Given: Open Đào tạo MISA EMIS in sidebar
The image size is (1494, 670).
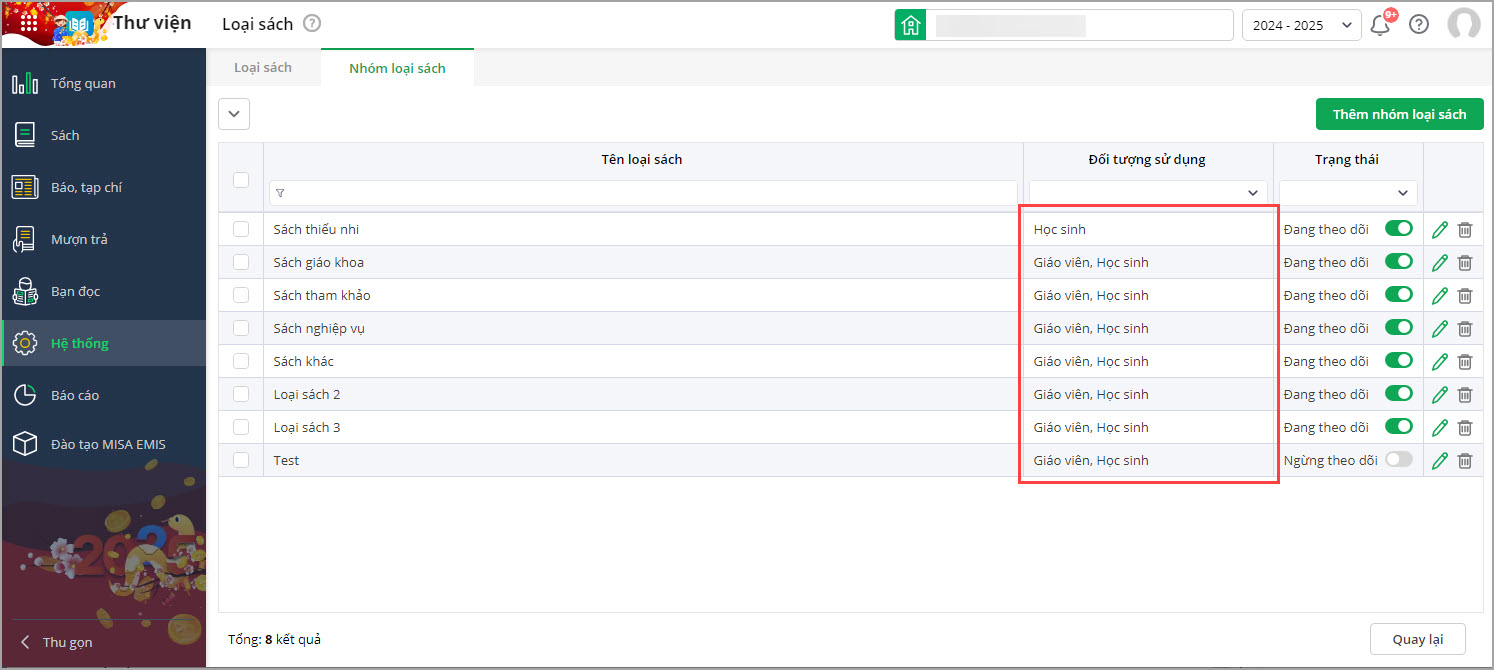Looking at the screenshot, I should (103, 444).
